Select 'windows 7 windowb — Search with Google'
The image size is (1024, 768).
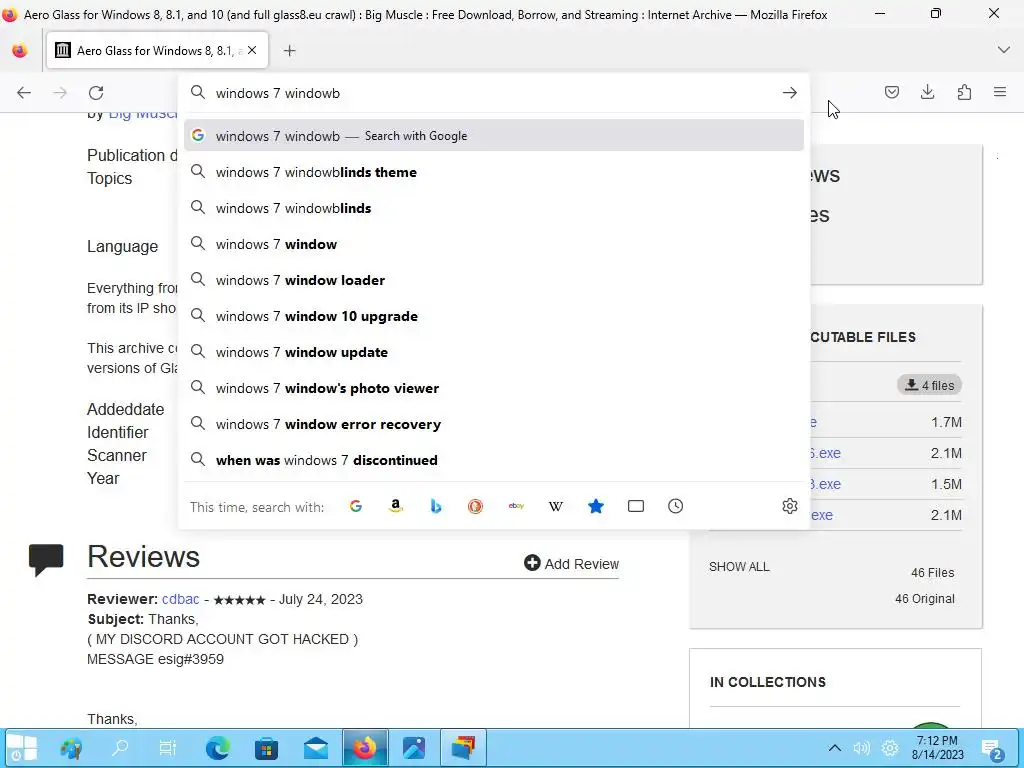pos(494,136)
